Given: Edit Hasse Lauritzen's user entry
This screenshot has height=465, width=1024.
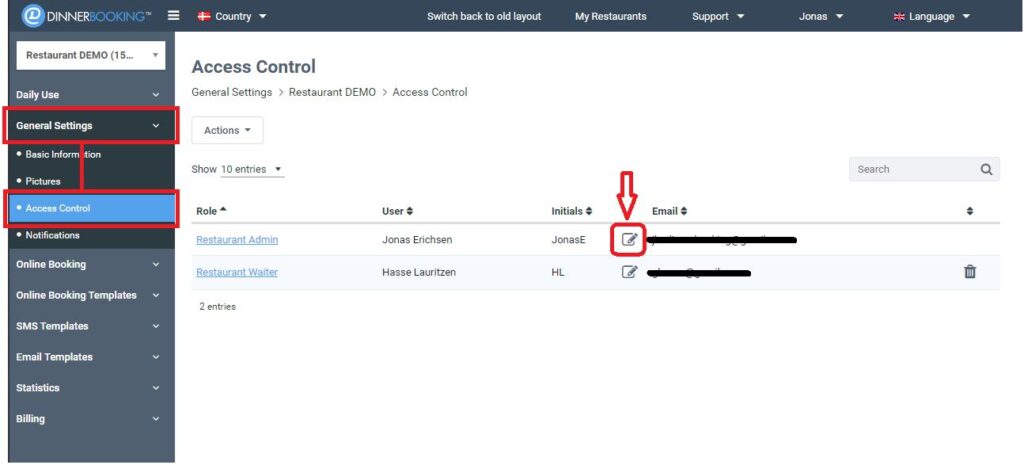Looking at the screenshot, I should tap(629, 272).
